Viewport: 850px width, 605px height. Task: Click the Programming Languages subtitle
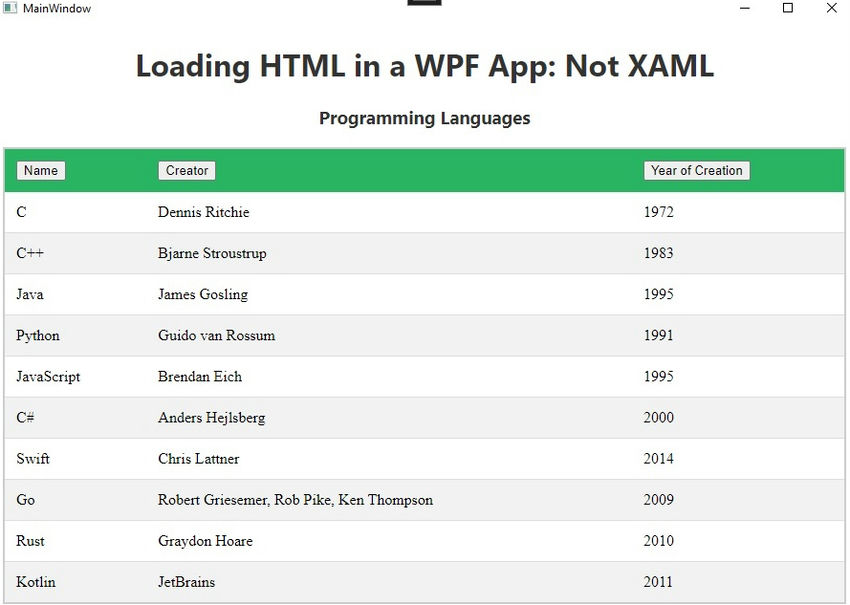pyautogui.click(x=424, y=118)
